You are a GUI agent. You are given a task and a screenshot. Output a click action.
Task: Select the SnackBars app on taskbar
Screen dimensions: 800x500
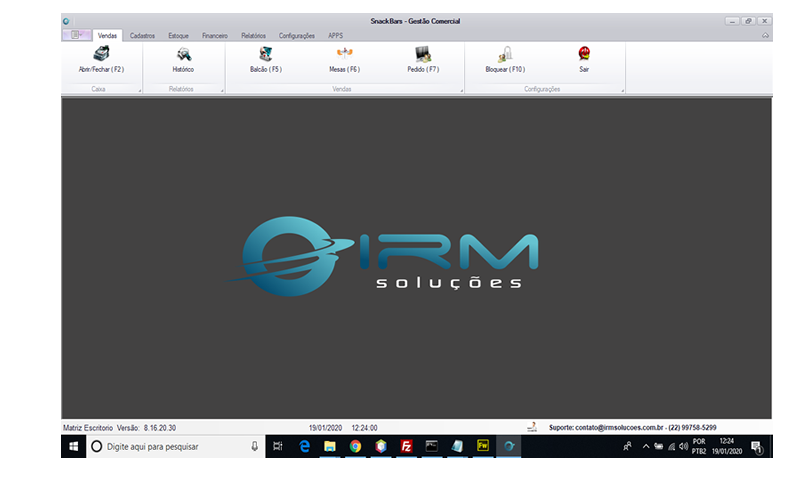(x=509, y=446)
